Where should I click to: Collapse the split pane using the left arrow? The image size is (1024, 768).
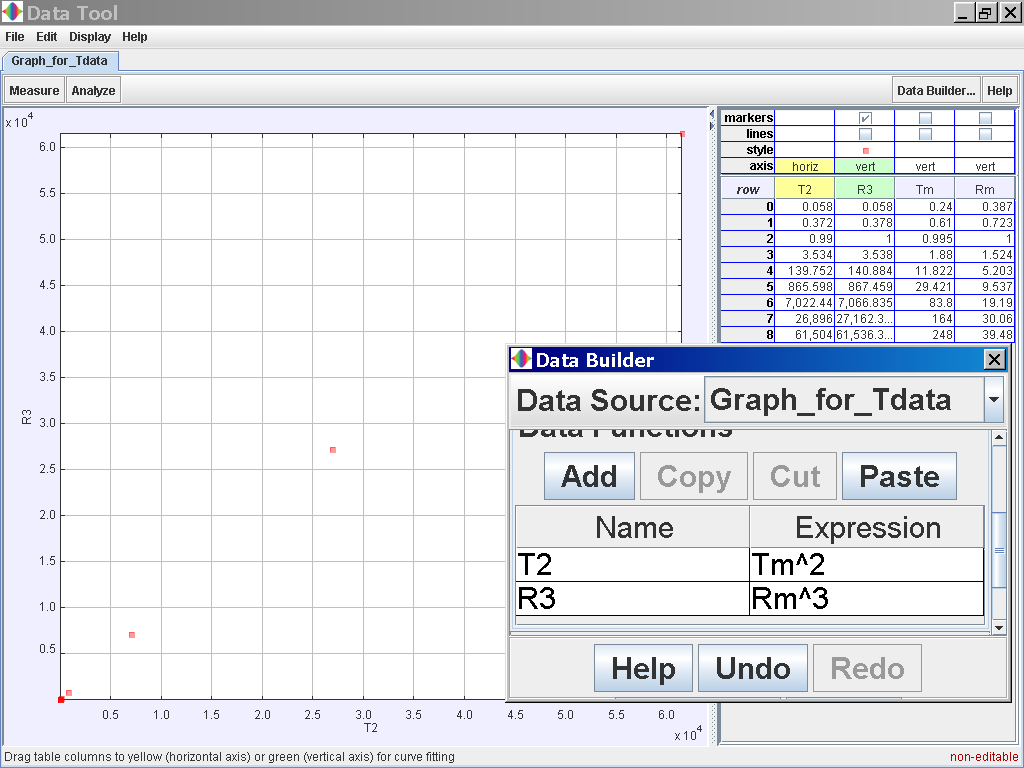point(712,113)
